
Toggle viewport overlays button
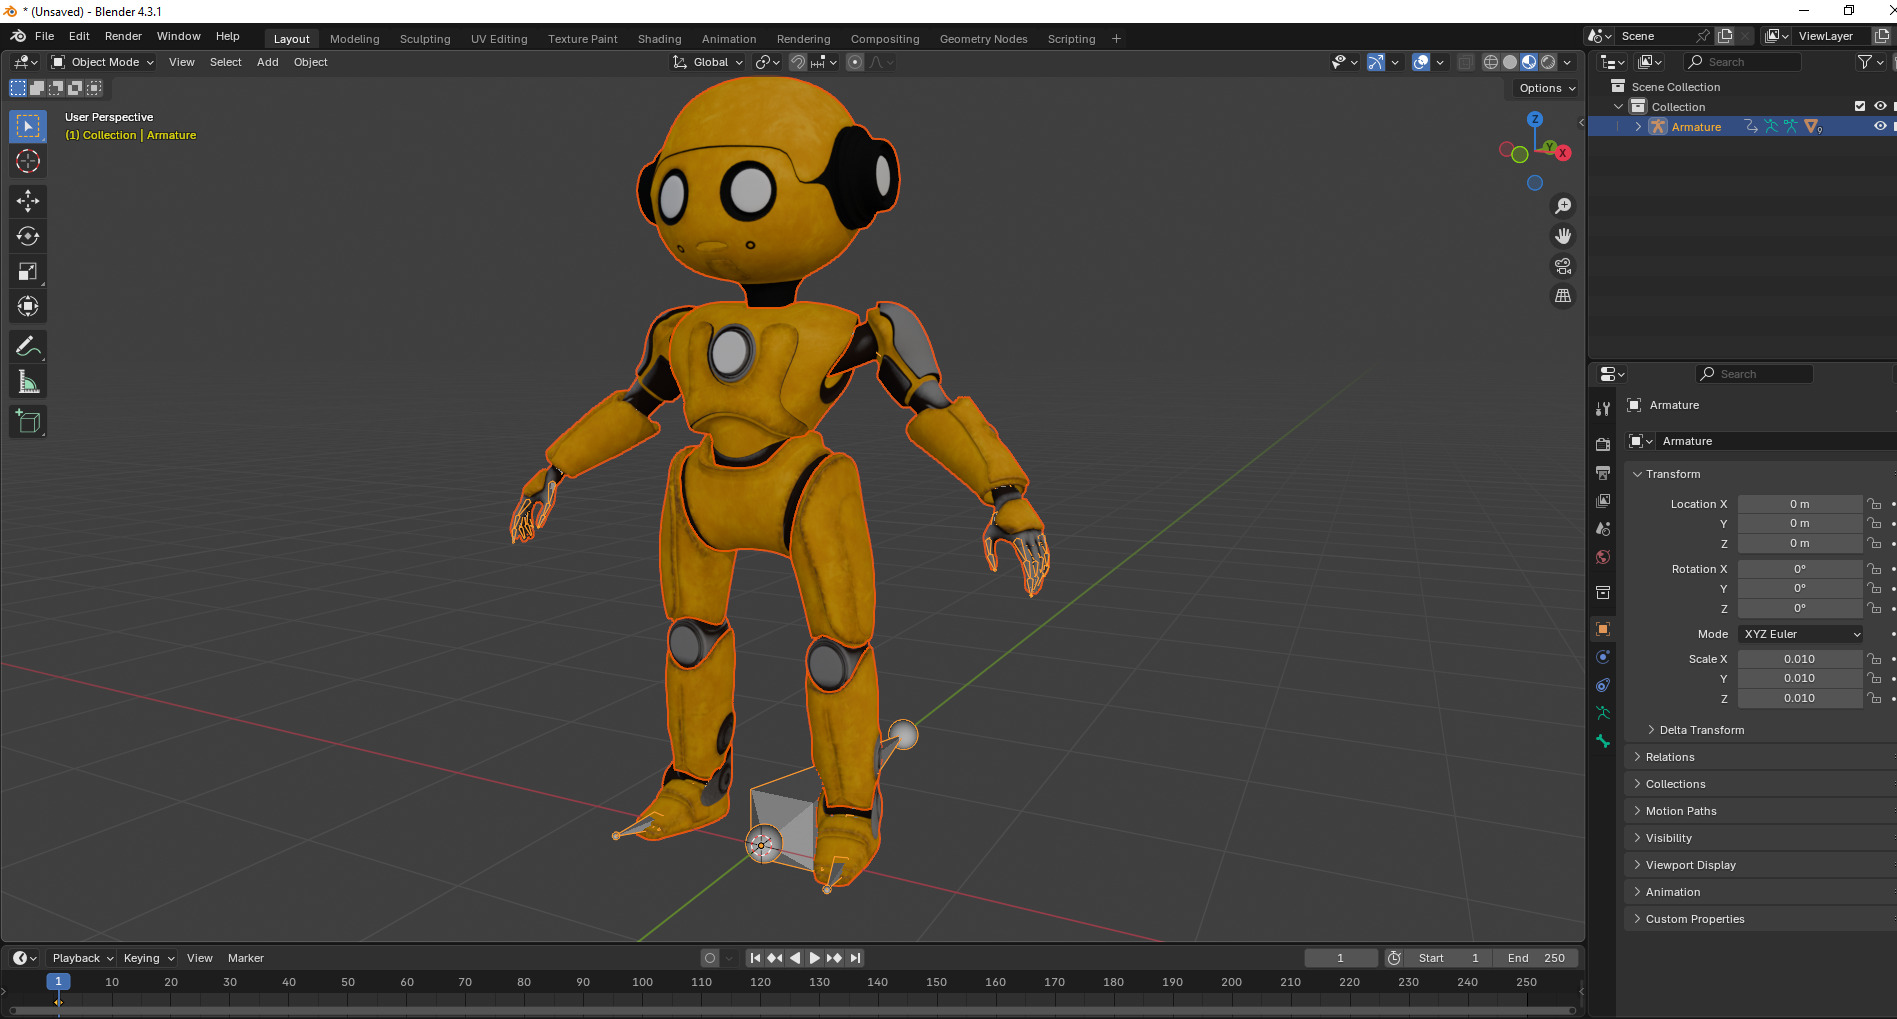click(1421, 62)
